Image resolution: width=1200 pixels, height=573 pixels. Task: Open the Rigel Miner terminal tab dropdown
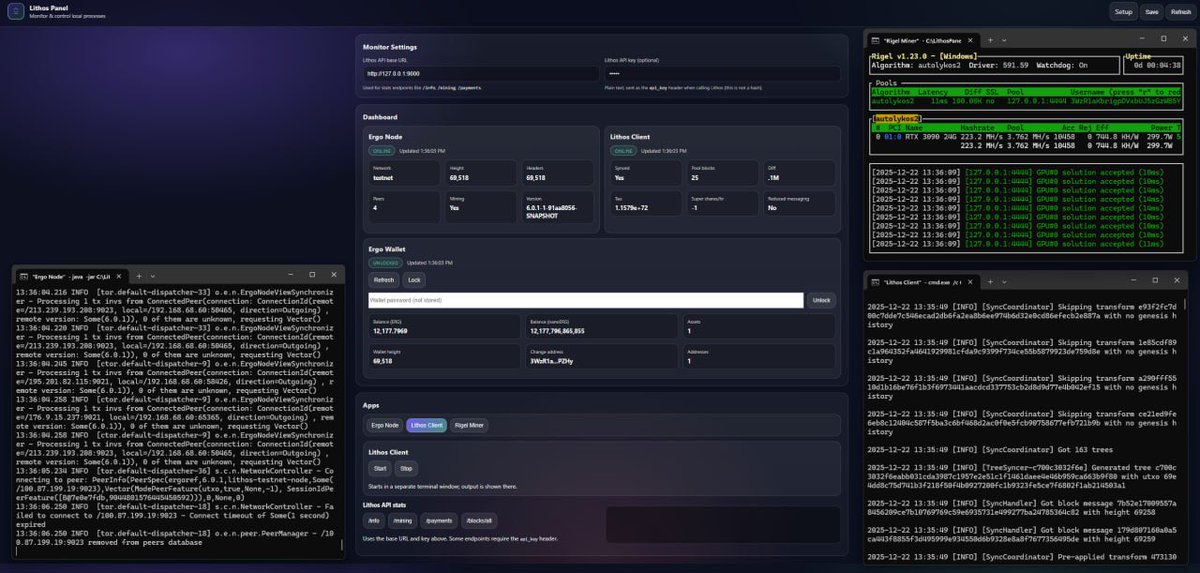click(1004, 39)
